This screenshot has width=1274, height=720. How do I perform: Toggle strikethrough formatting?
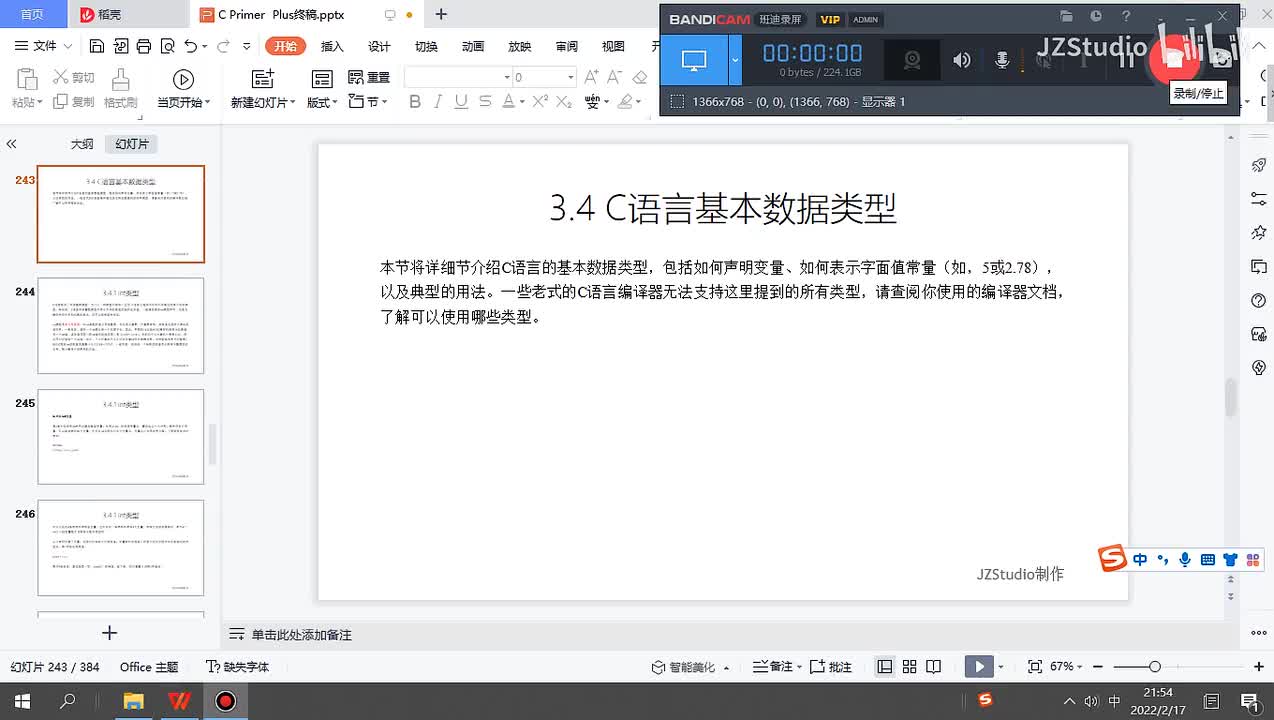point(485,102)
